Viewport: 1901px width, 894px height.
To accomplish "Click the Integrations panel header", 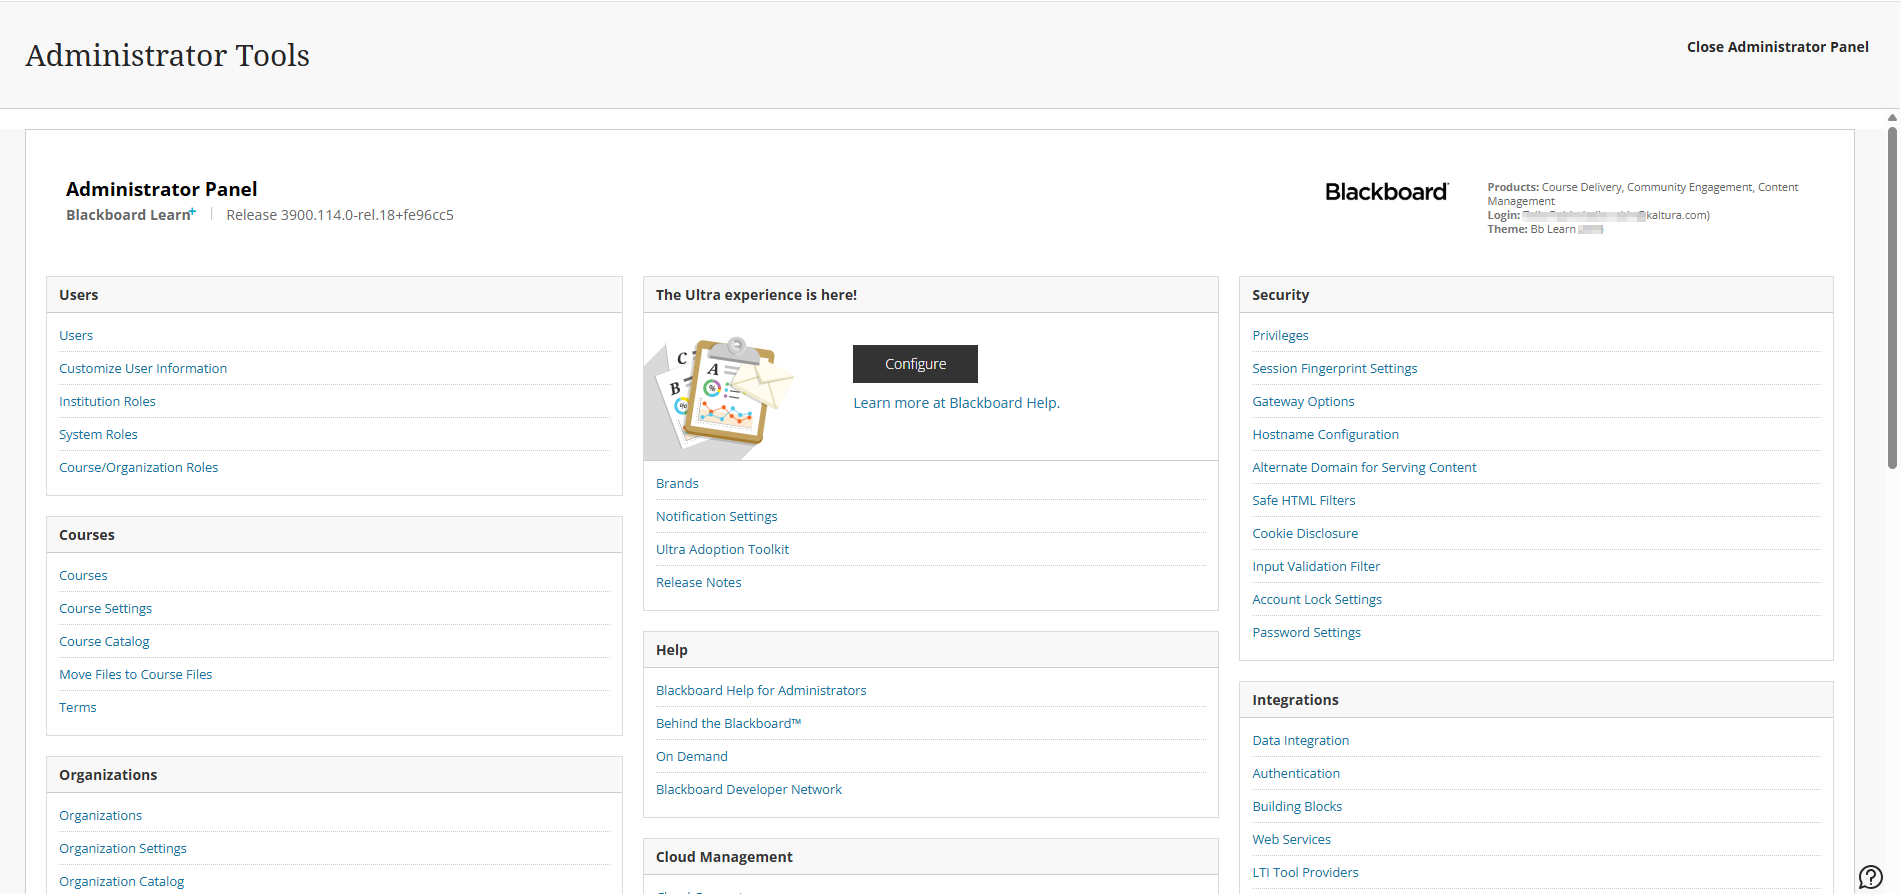I will 1536,700.
